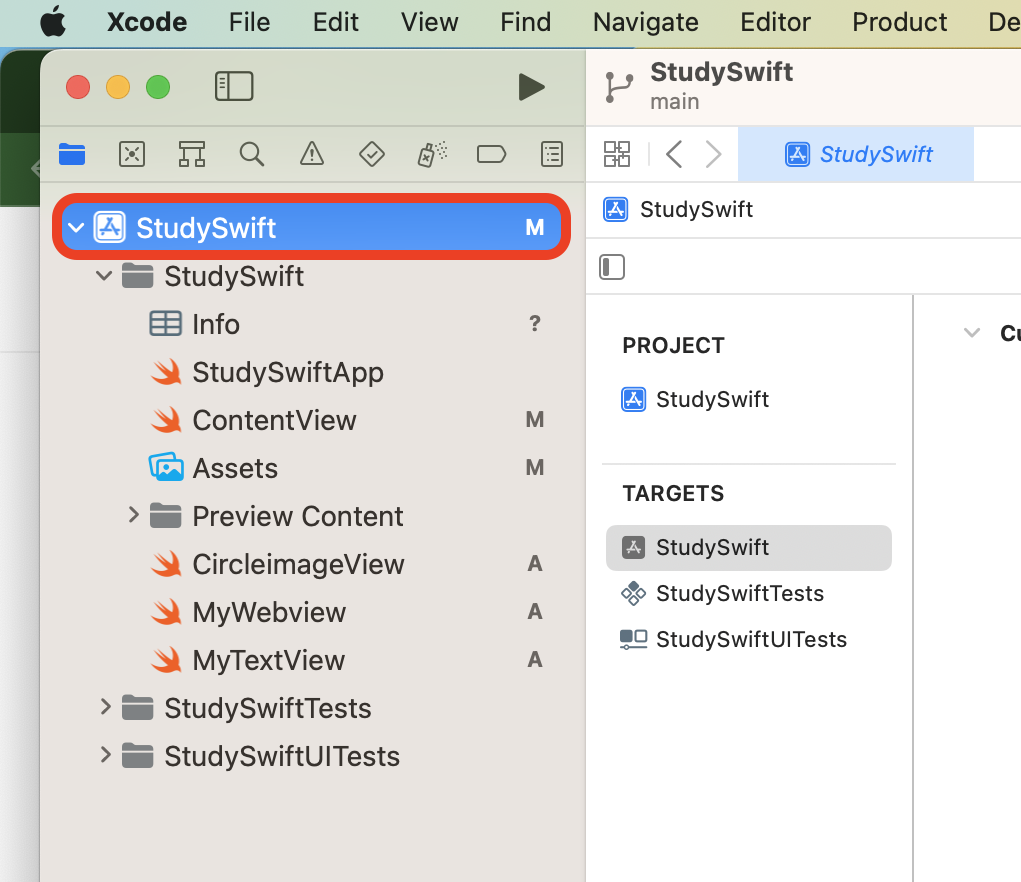Open the MyWebview swift file

point(269,613)
